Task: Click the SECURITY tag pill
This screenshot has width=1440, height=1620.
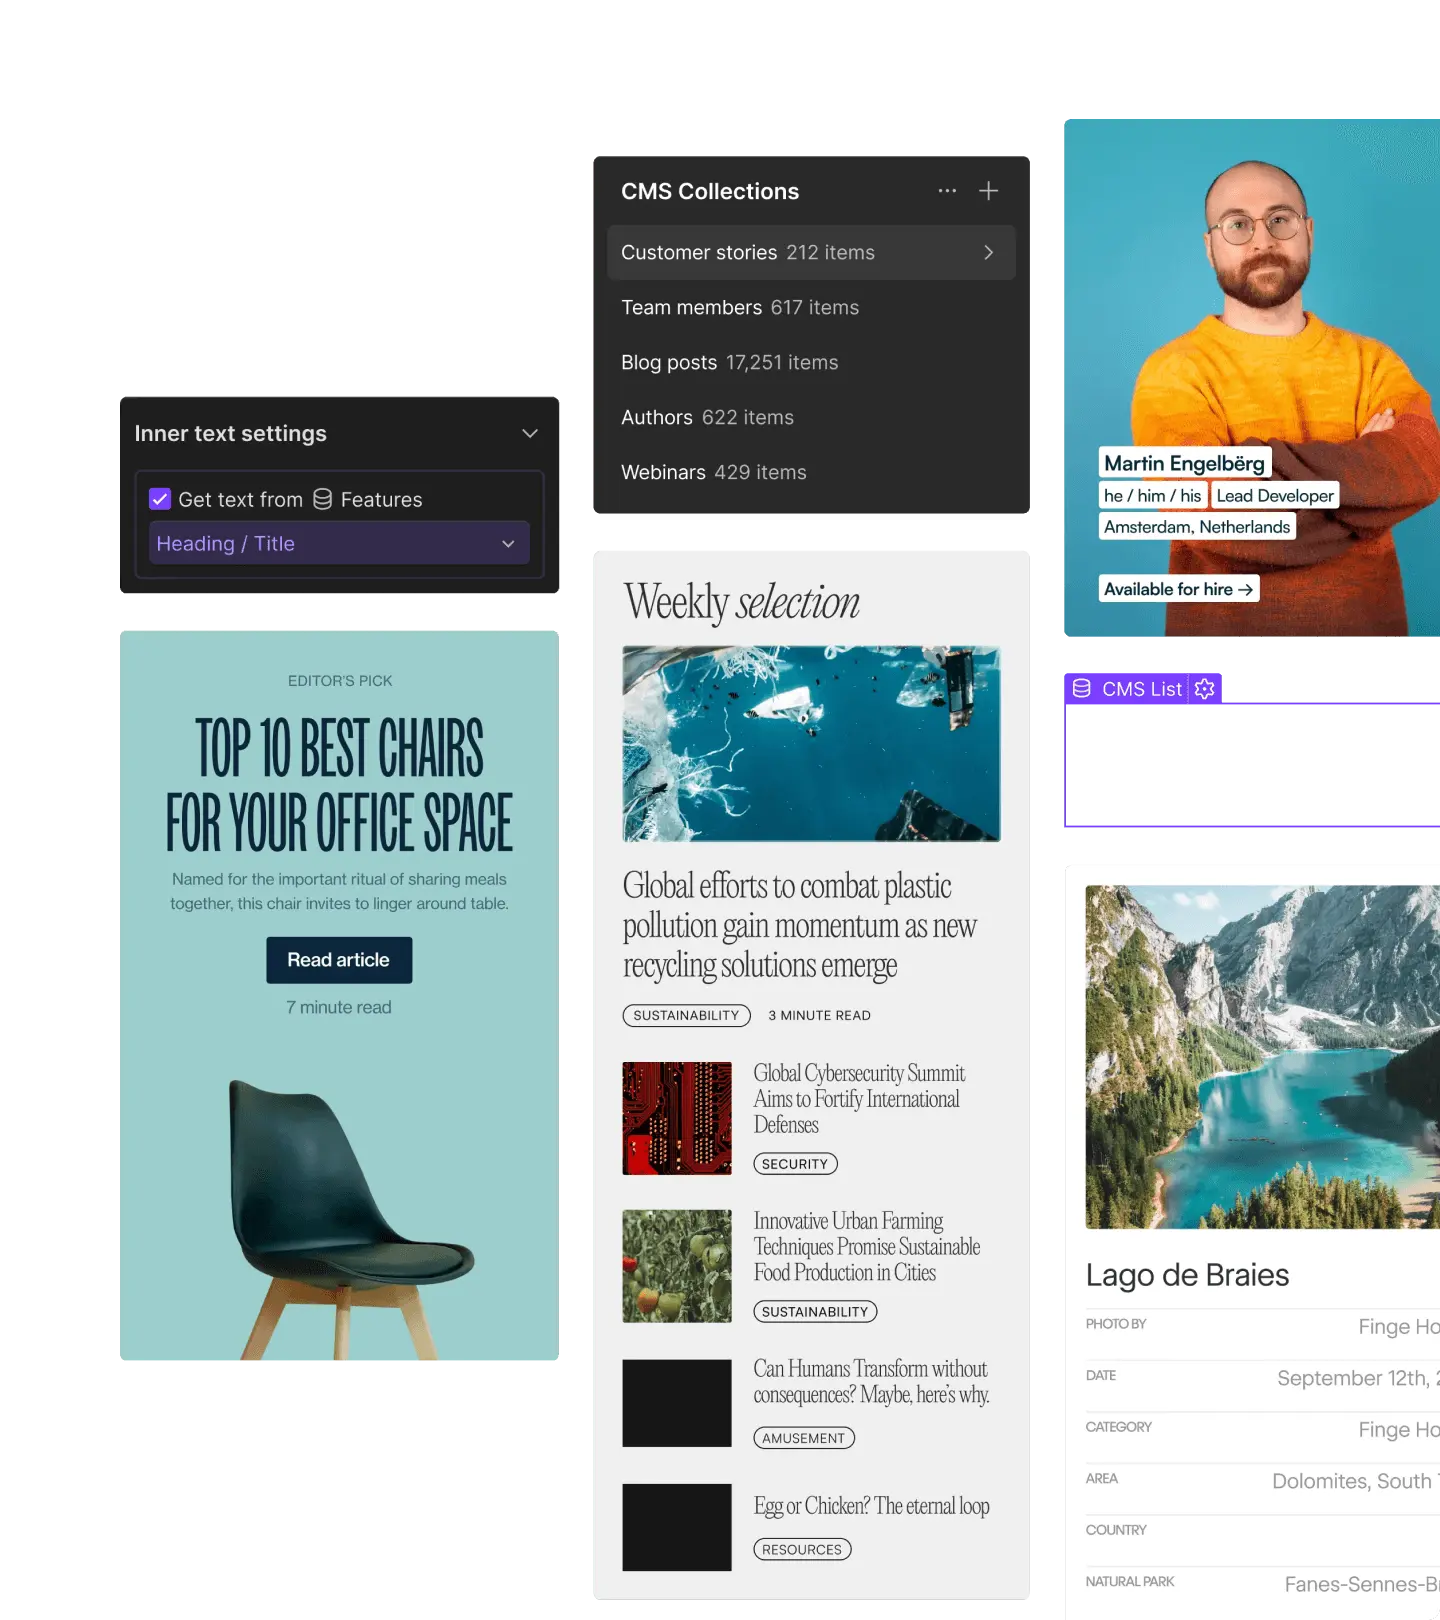Action: (x=795, y=1164)
